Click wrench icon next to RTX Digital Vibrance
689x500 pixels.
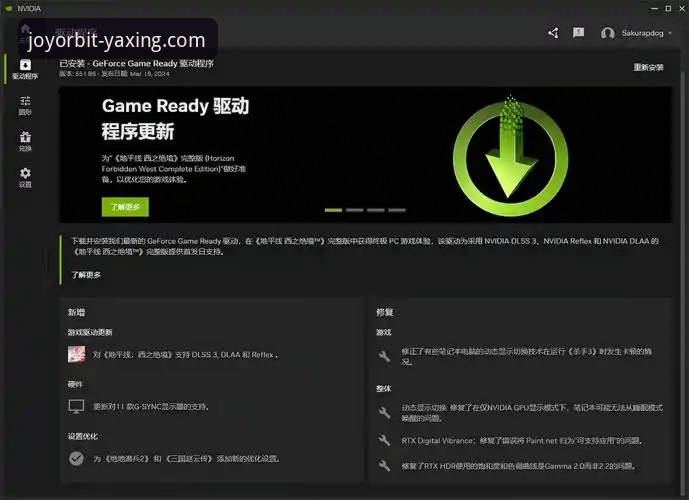click(384, 440)
